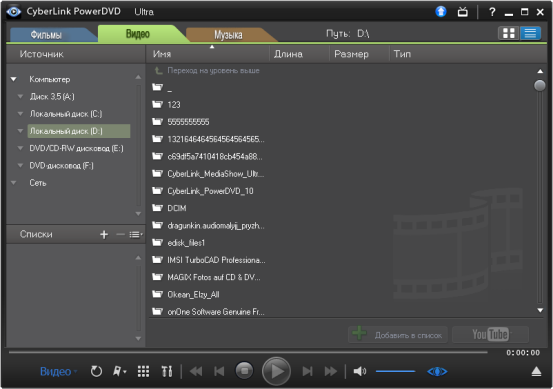
Task: Collapse the Компьютер tree node
Action: 14,79
